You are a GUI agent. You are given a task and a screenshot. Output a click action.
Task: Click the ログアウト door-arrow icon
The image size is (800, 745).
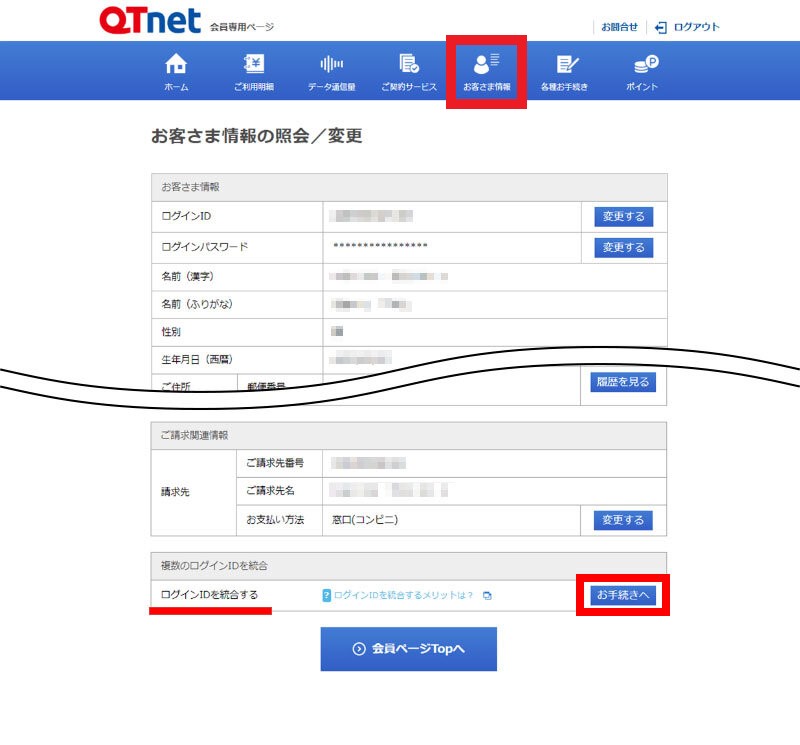[x=661, y=27]
